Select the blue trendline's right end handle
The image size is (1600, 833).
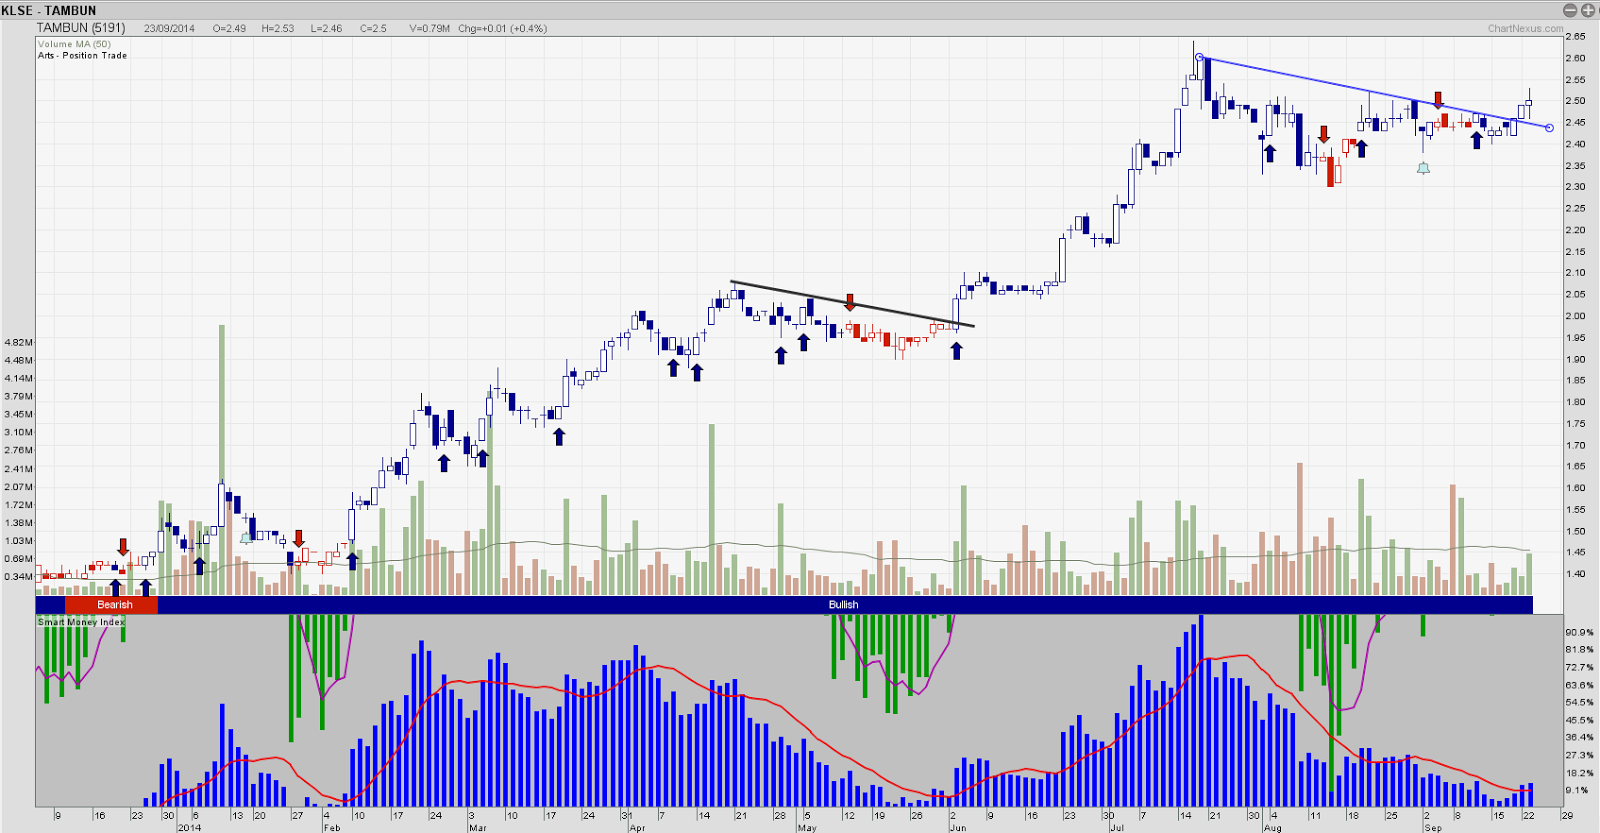1550,128
